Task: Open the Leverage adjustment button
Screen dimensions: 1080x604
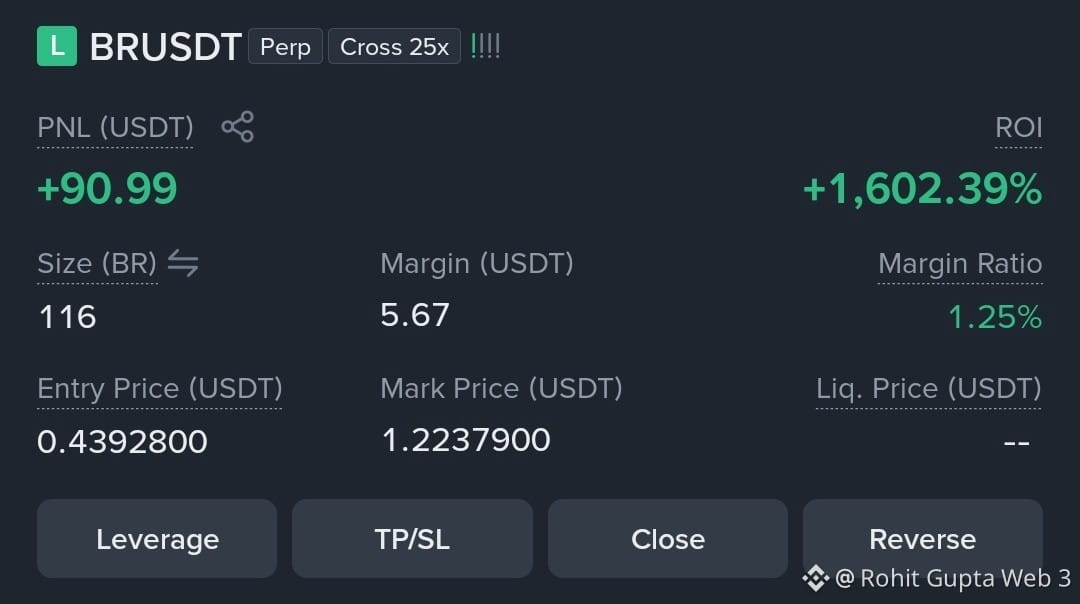Action: pos(157,539)
